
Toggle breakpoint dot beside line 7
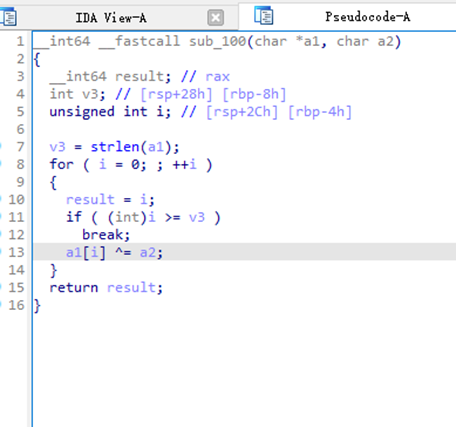(x=0, y=146)
